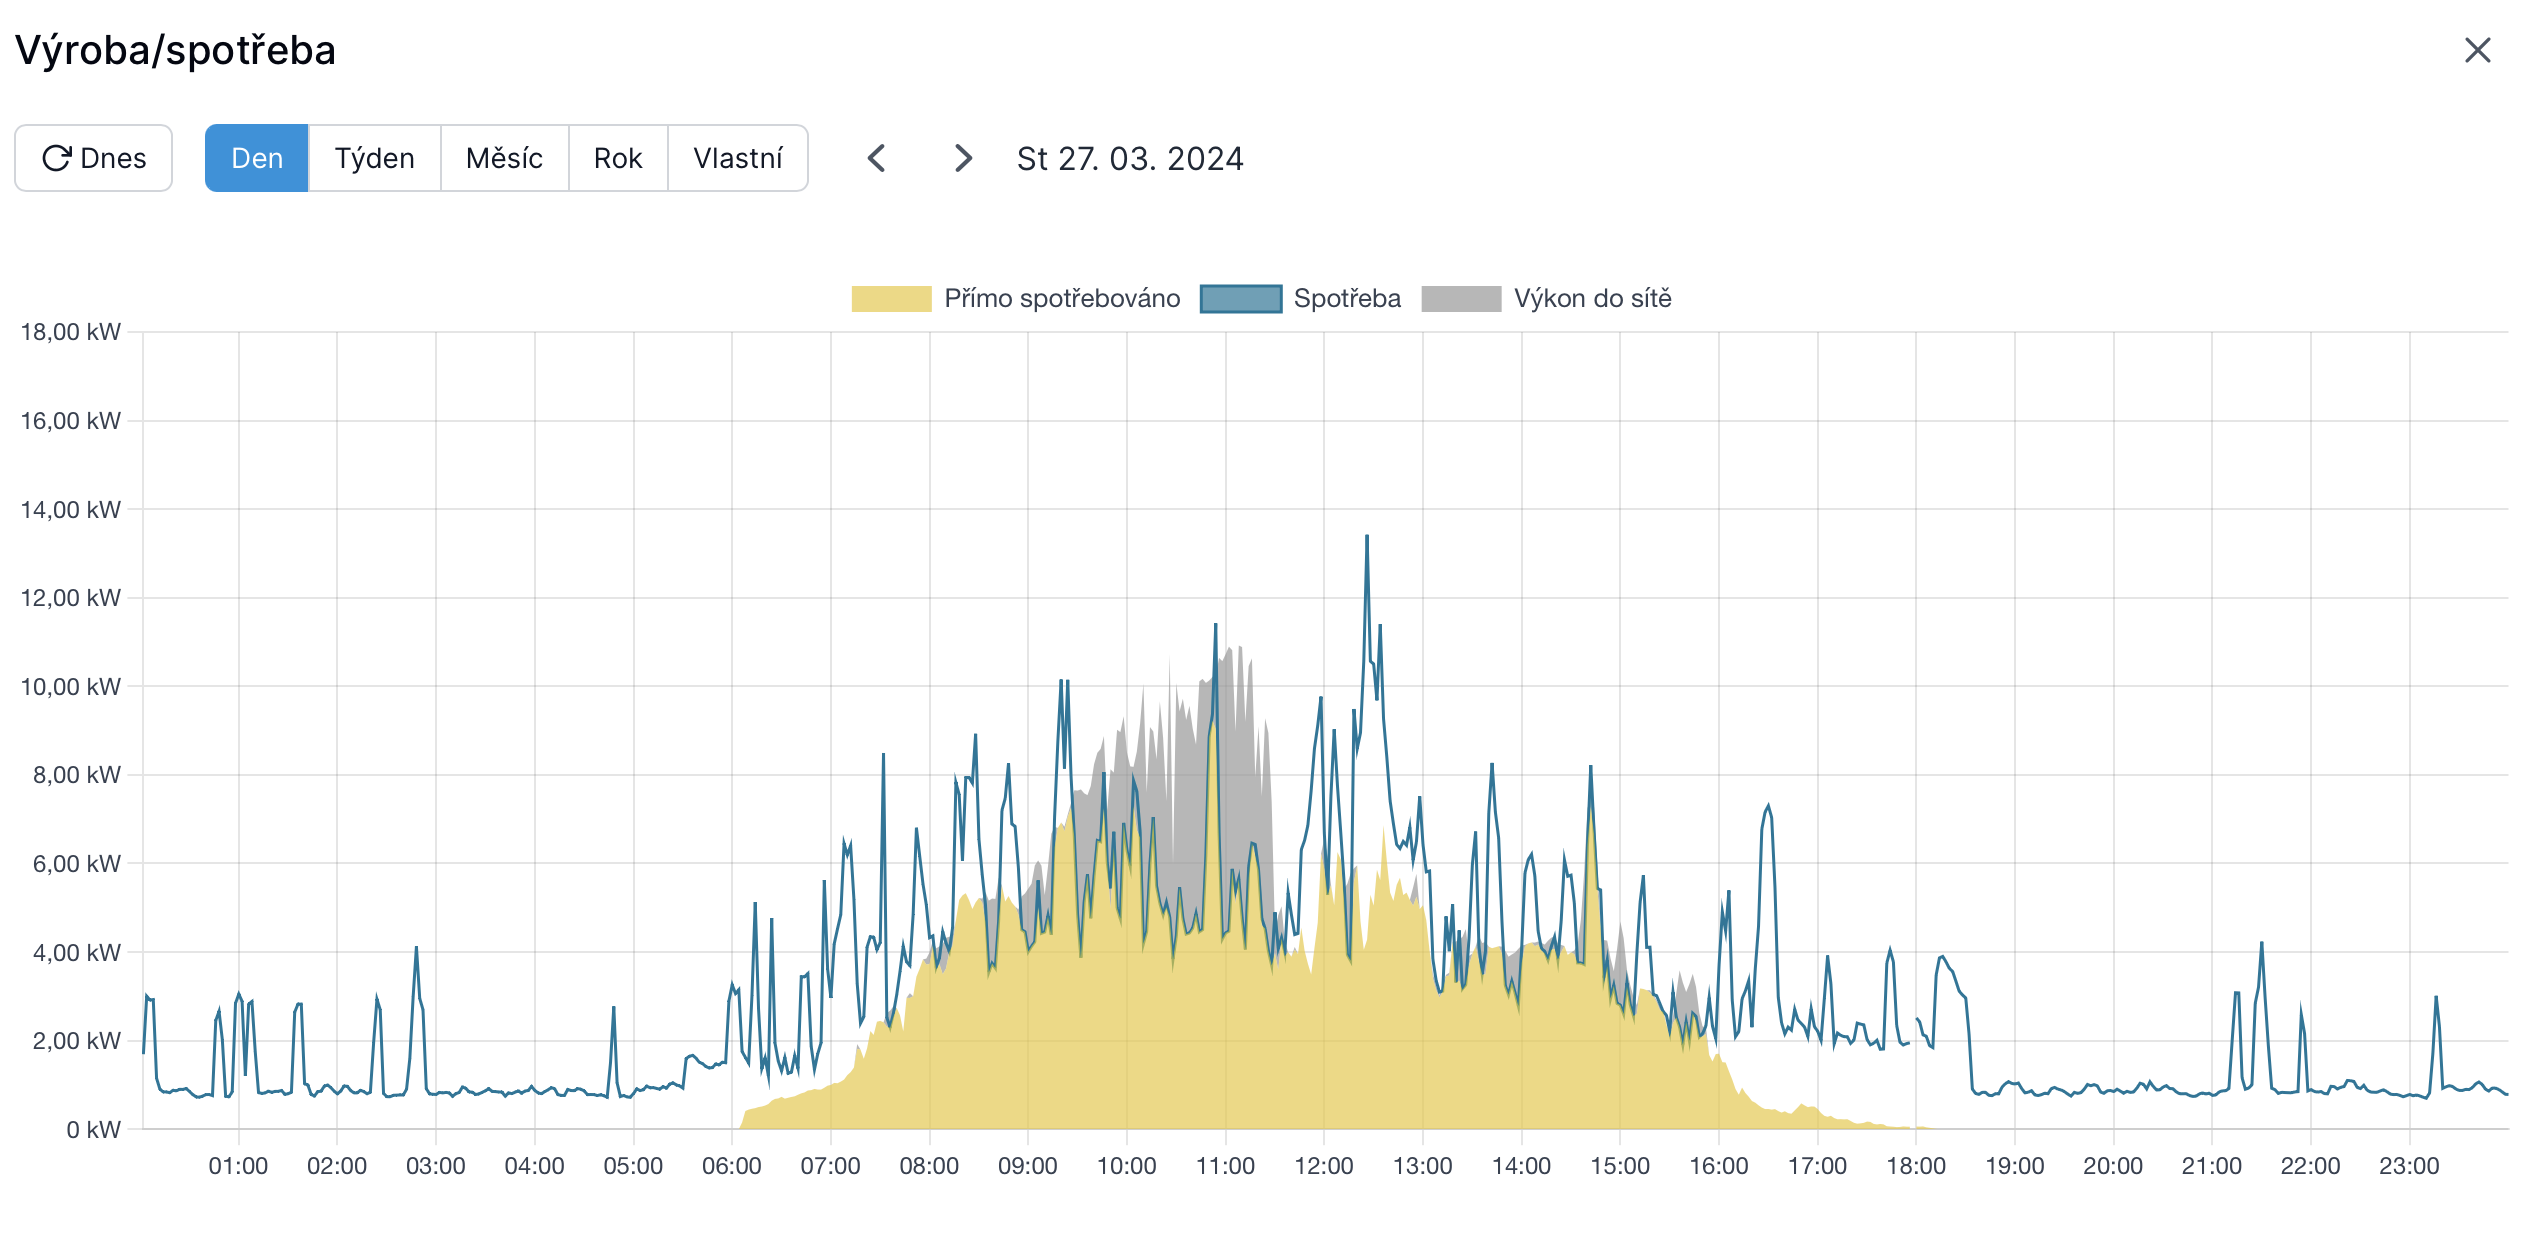
Task: Select the Den view tab
Action: (x=257, y=158)
